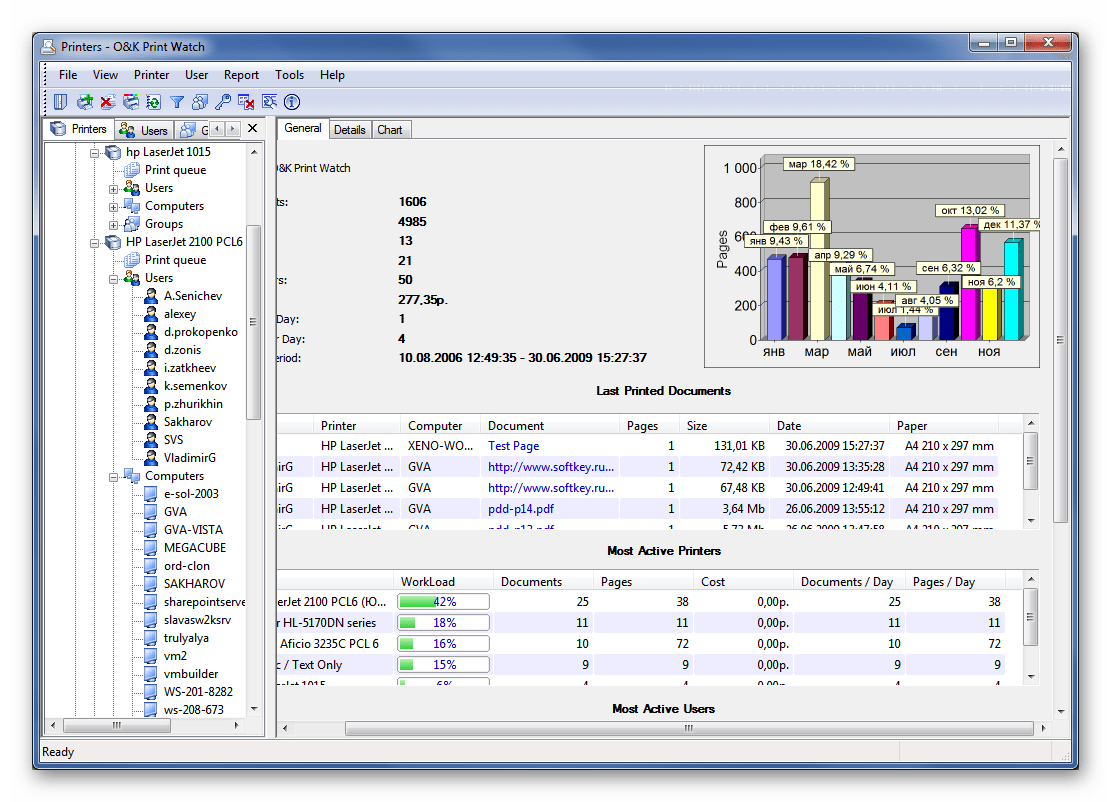Select computer MEGACUBE in tree
The height and width of the screenshot is (802, 1111).
pos(195,548)
